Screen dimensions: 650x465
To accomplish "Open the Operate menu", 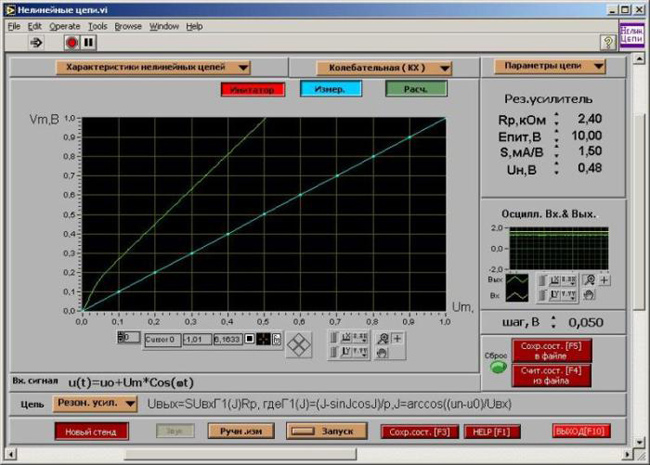I will pos(65,26).
